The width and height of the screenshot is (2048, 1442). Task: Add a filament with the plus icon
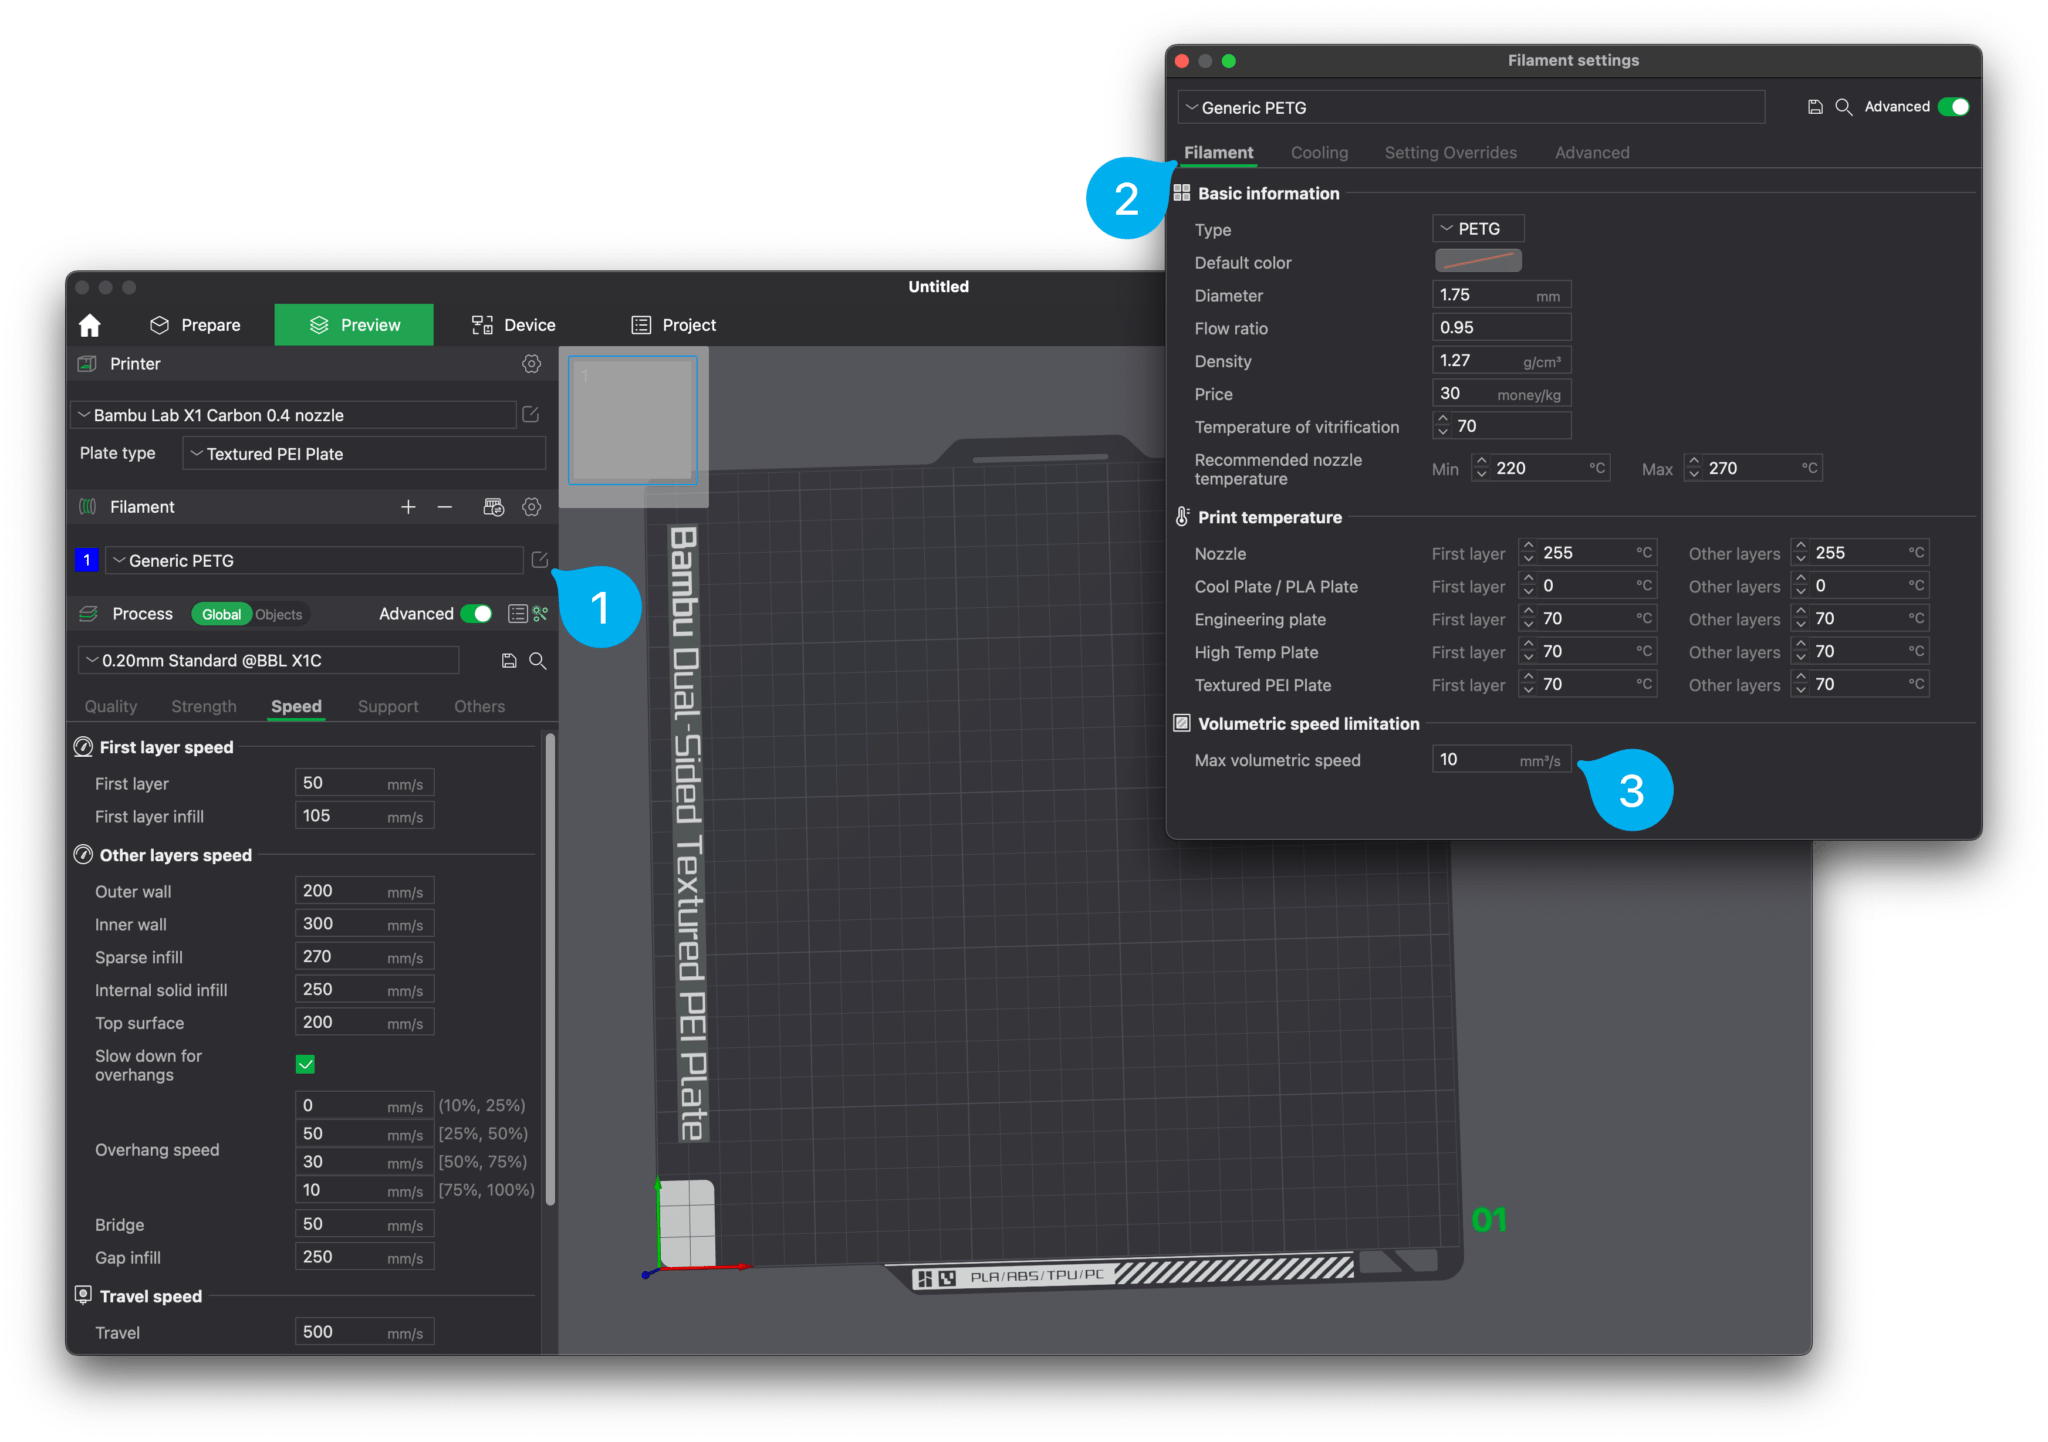coord(408,506)
